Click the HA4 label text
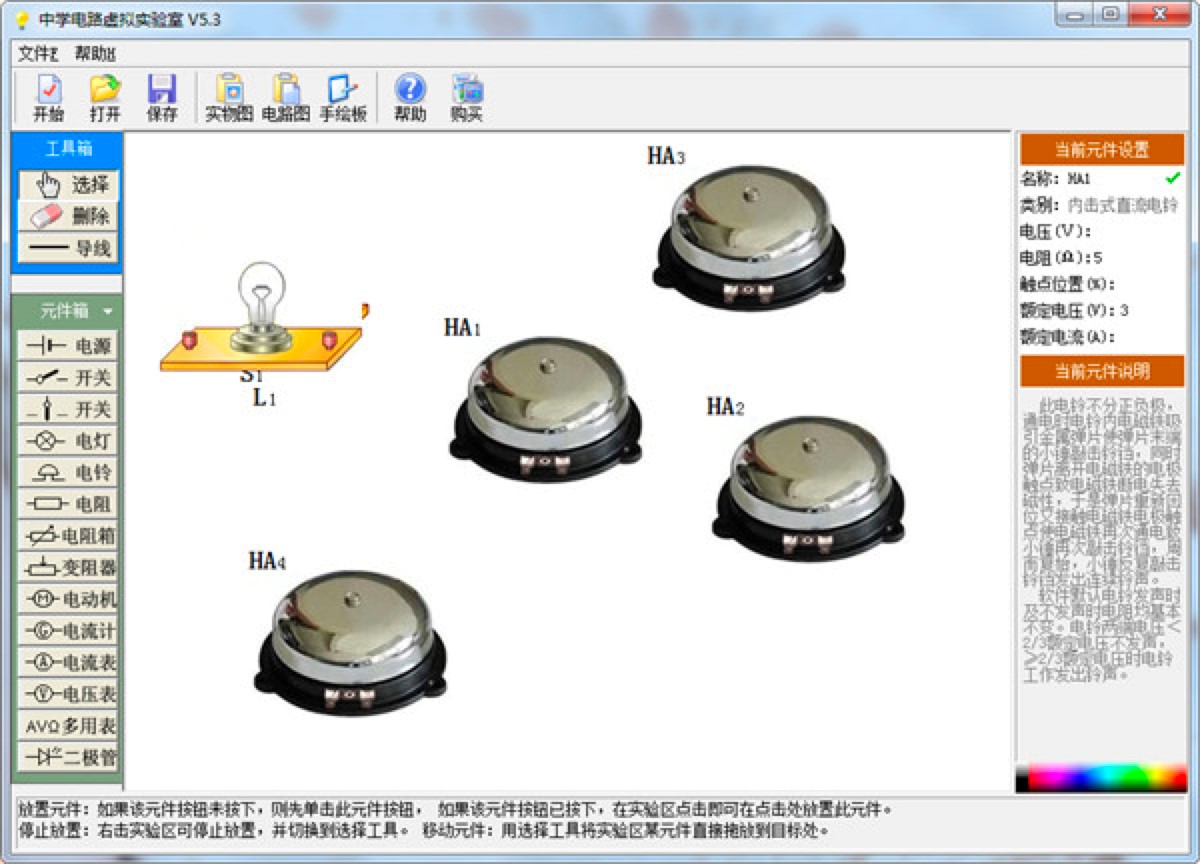 coord(267,561)
